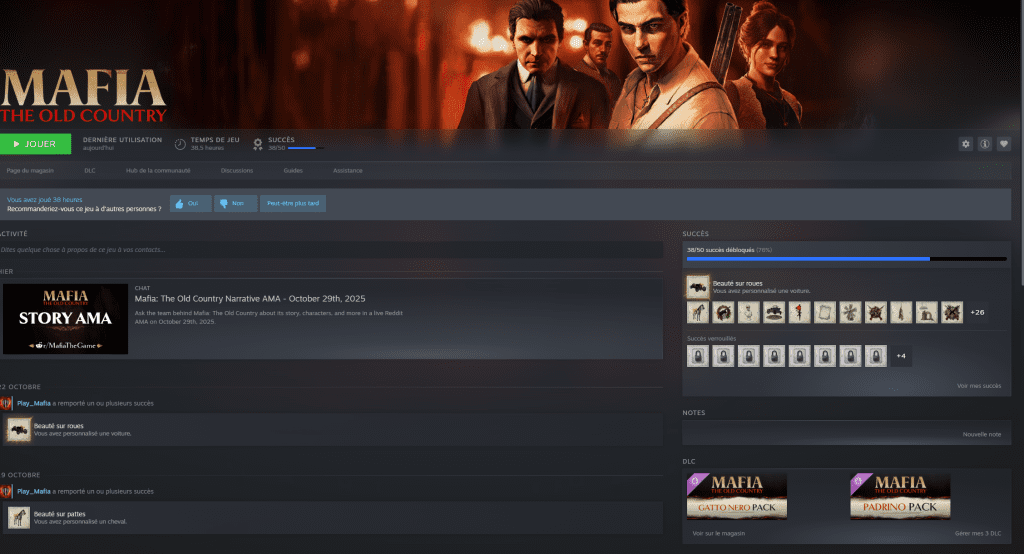Select the first locked achievement padlock icon
Screen dimensions: 1024x554
coord(697,356)
